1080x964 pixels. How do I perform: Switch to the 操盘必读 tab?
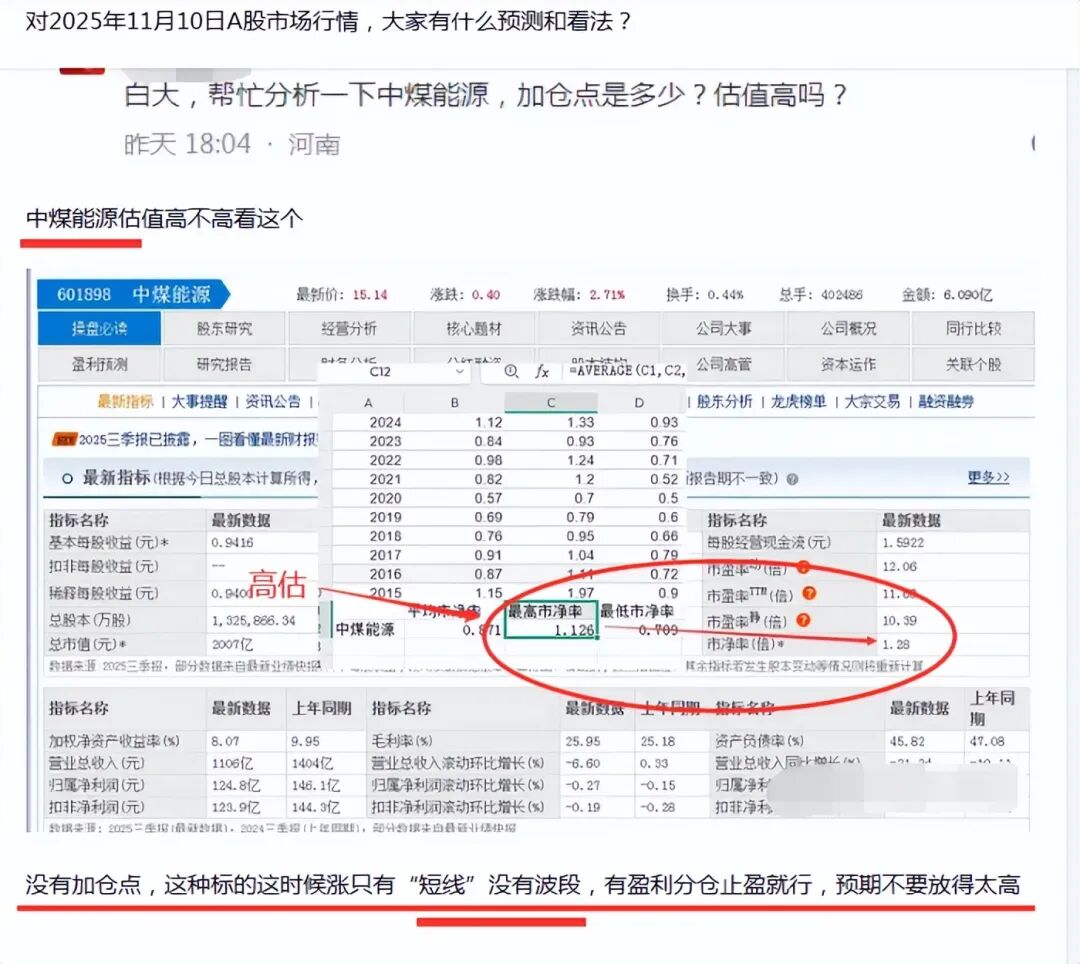100,328
